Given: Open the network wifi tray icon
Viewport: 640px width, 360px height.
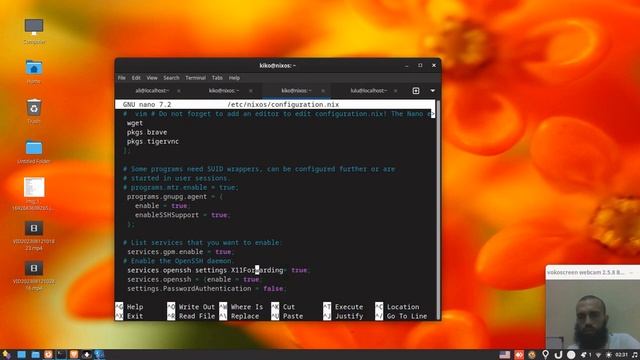Looking at the screenshot, I should point(599,355).
